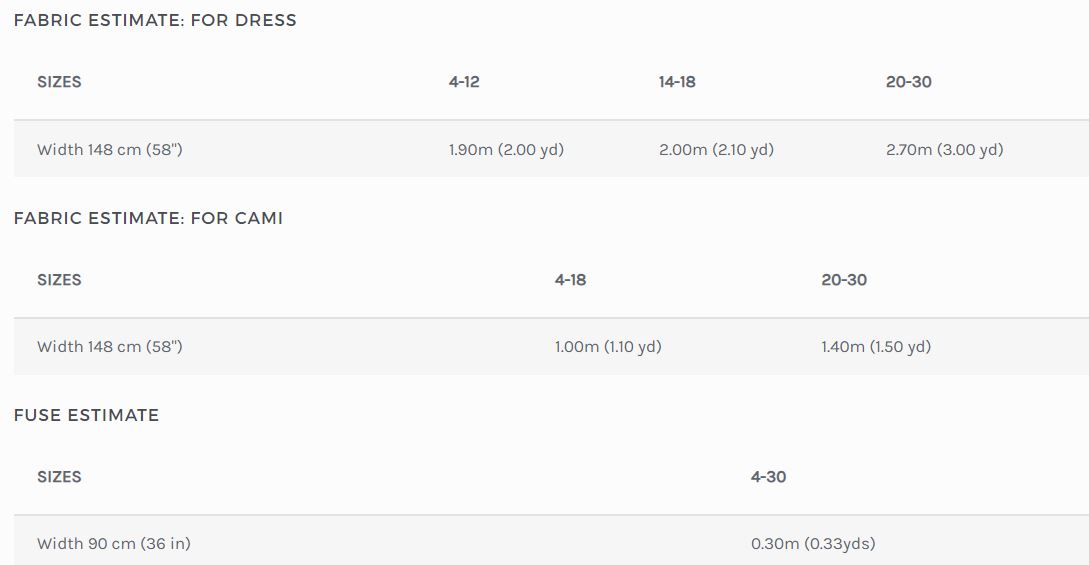
Task: Click the 1.90m (2.00 yd) dress value
Action: point(506,149)
